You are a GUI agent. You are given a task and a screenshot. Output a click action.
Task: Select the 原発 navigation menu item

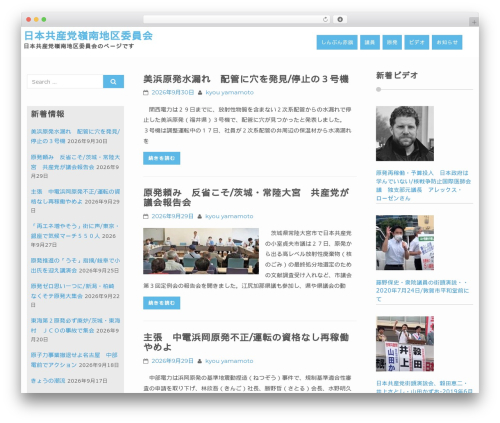(392, 42)
